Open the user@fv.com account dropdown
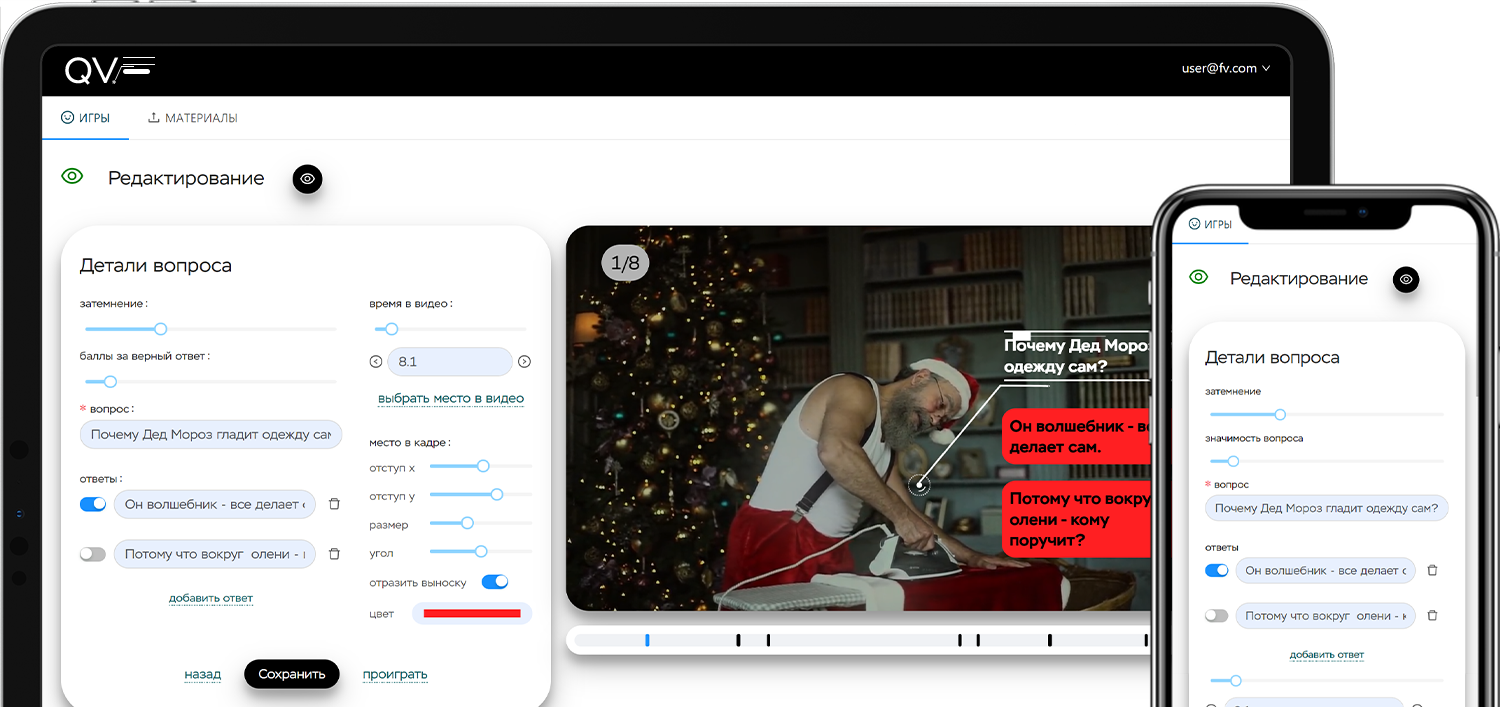The height and width of the screenshot is (707, 1500). pos(1225,69)
